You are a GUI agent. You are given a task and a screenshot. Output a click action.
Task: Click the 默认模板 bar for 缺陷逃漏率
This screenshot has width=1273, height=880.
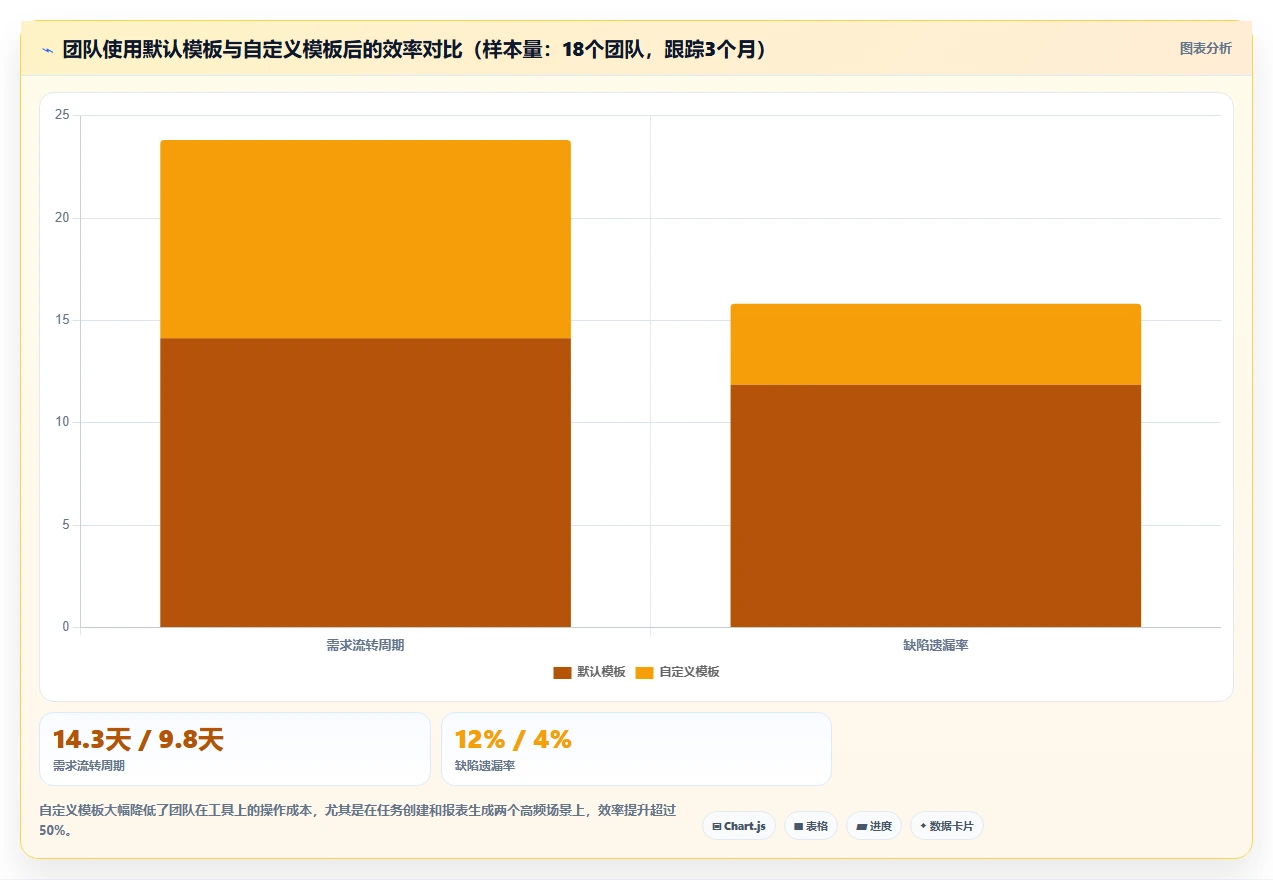click(936, 506)
